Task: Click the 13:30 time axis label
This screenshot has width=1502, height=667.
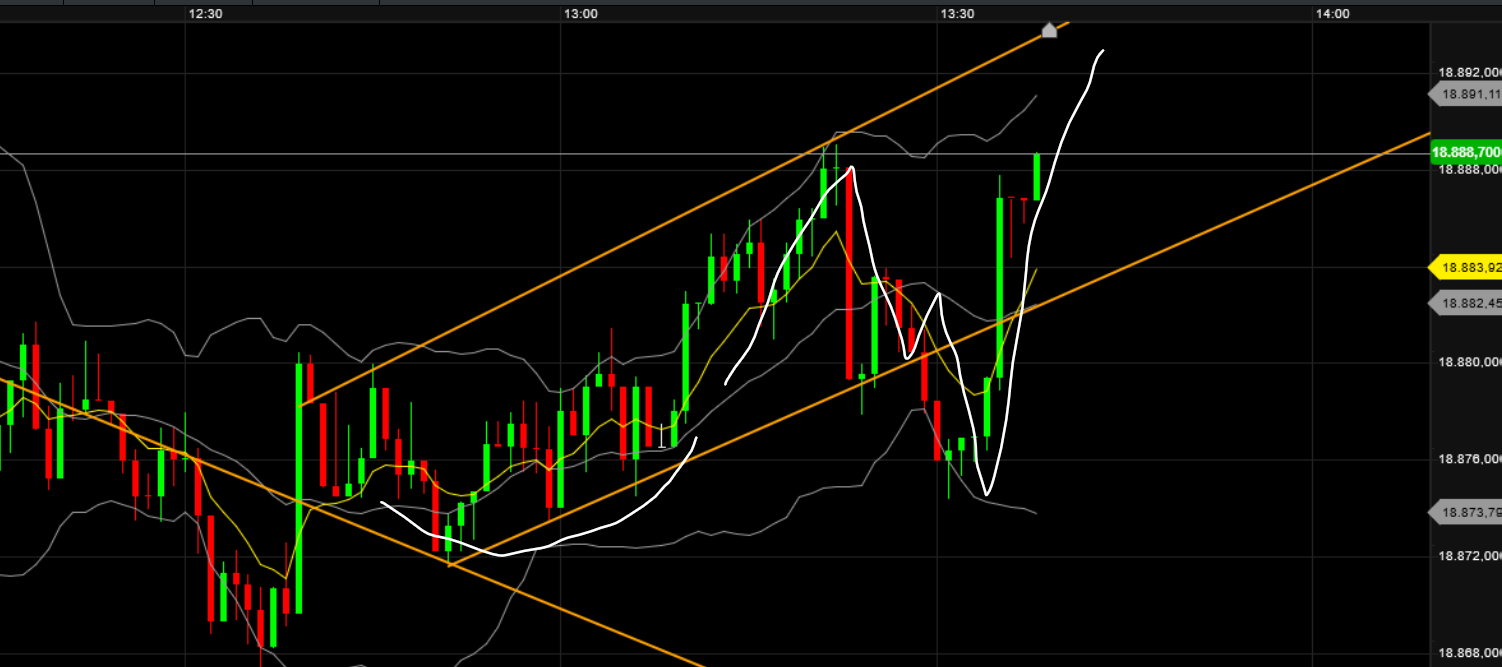Action: pyautogui.click(x=957, y=13)
